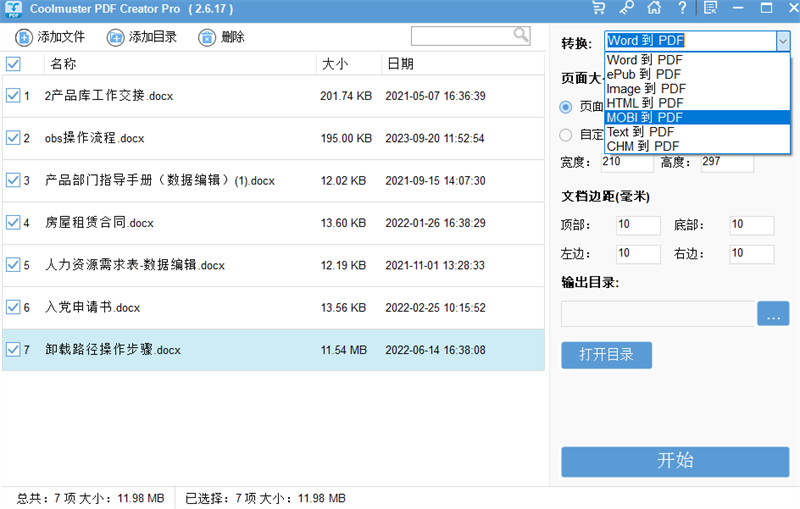
Task: Open the shopping cart purchase icon
Action: click(598, 8)
